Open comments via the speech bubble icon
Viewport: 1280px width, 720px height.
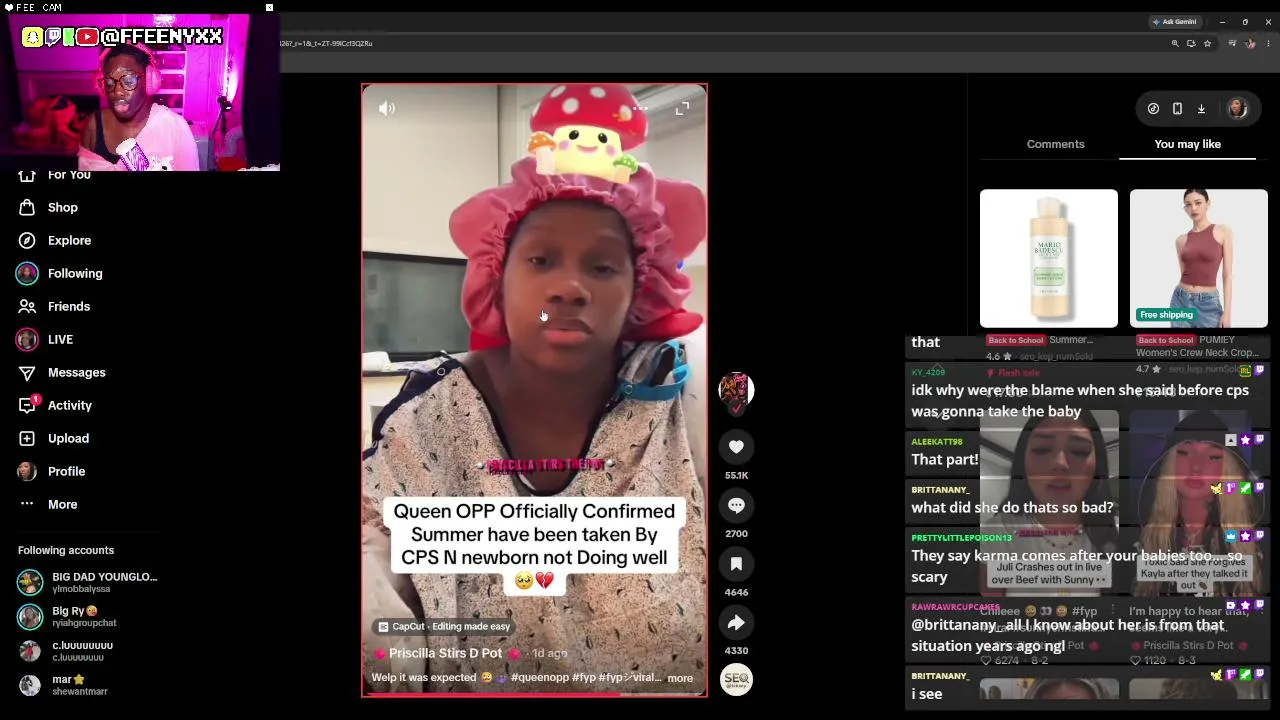[736, 506]
